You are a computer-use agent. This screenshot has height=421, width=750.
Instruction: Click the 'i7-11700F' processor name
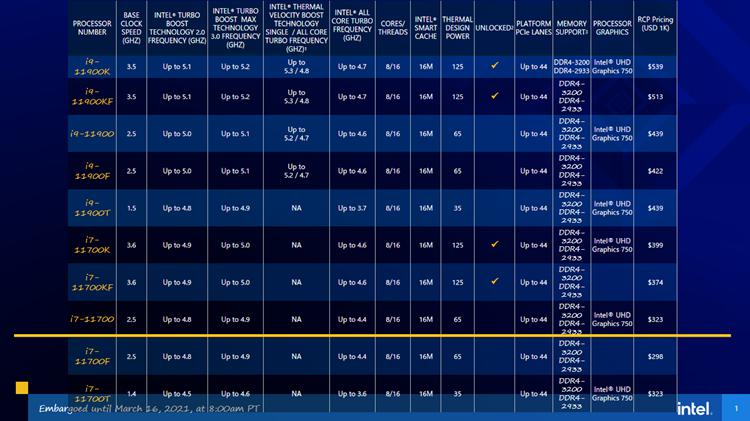(92, 356)
